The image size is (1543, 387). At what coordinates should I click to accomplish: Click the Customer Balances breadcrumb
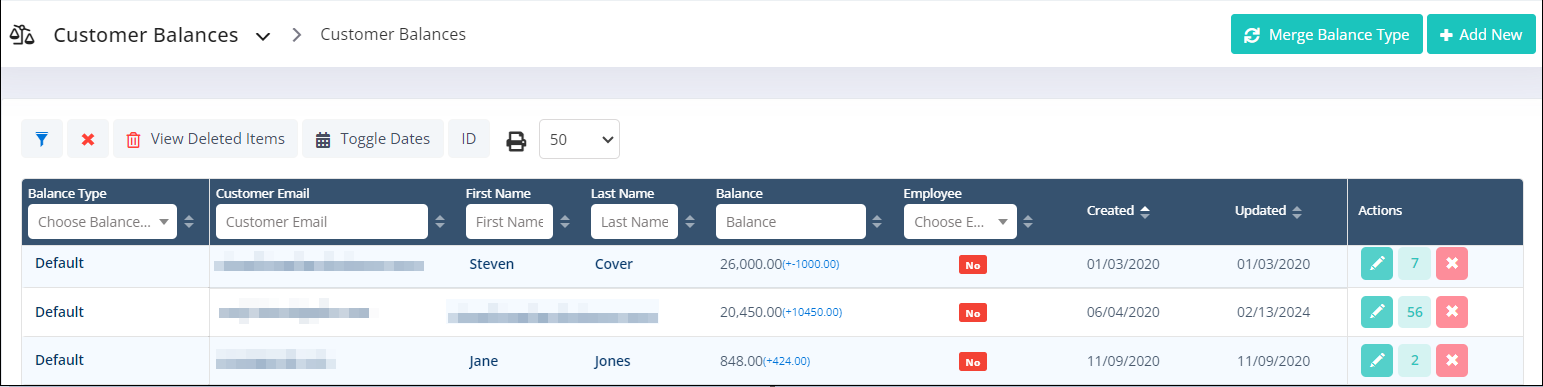[x=393, y=34]
